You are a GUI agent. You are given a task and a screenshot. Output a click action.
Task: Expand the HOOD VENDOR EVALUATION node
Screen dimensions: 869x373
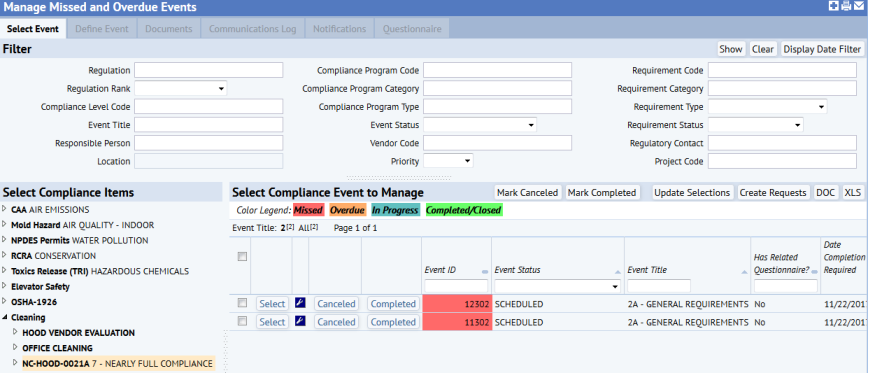tap(16, 333)
